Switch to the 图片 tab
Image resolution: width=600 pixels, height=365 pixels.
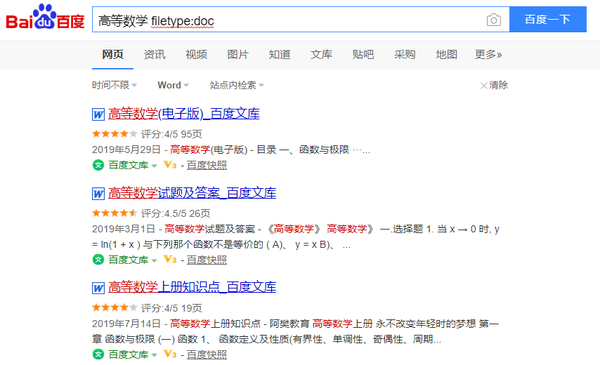coord(238,54)
